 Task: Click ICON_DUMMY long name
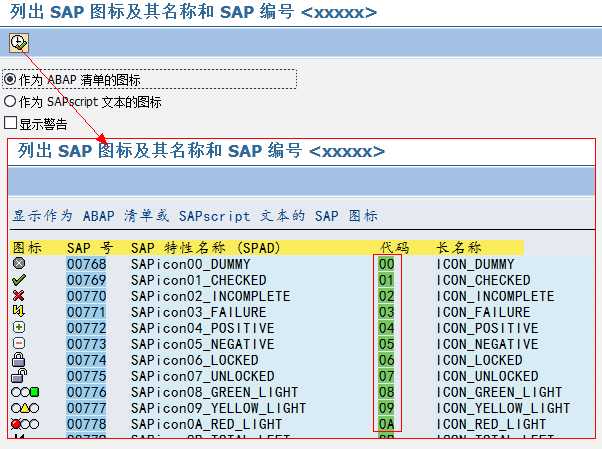tap(475, 264)
